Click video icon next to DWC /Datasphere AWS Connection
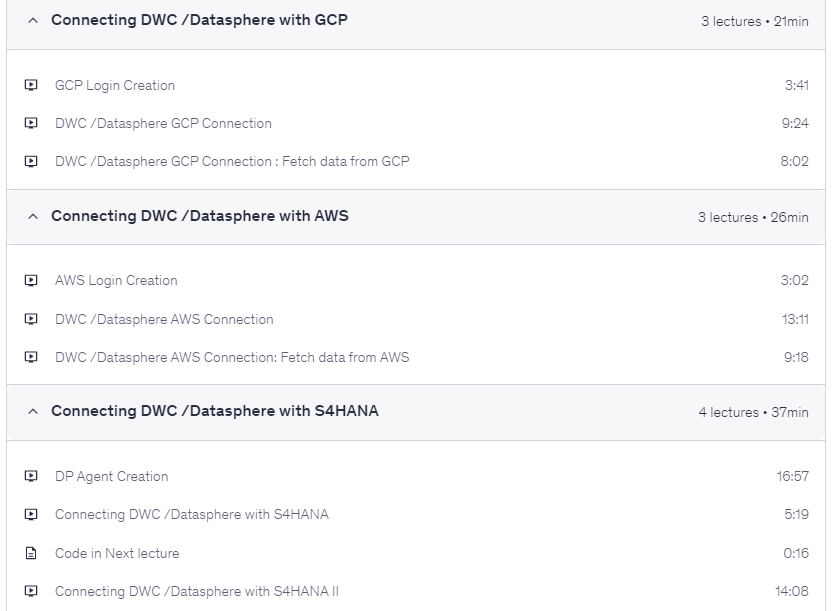The height and width of the screenshot is (611, 840). click(31, 320)
